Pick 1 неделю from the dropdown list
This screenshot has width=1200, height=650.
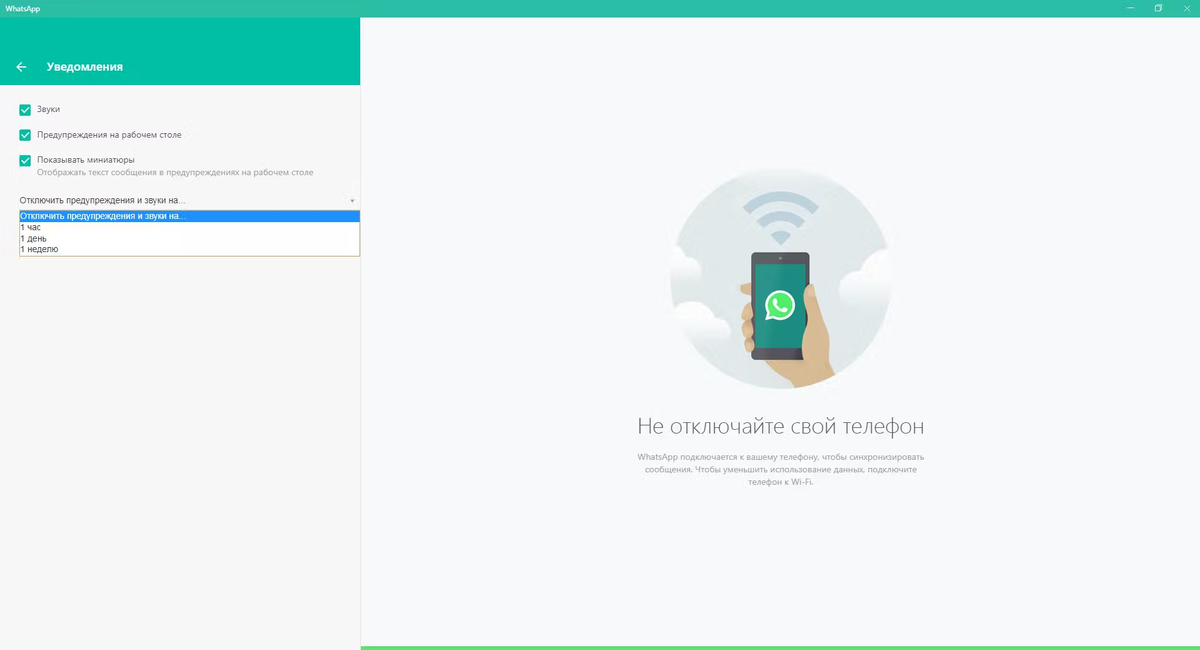tap(189, 249)
